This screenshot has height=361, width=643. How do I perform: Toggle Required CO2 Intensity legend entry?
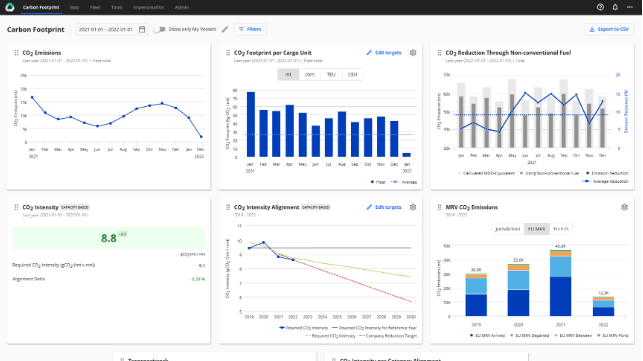point(331,336)
